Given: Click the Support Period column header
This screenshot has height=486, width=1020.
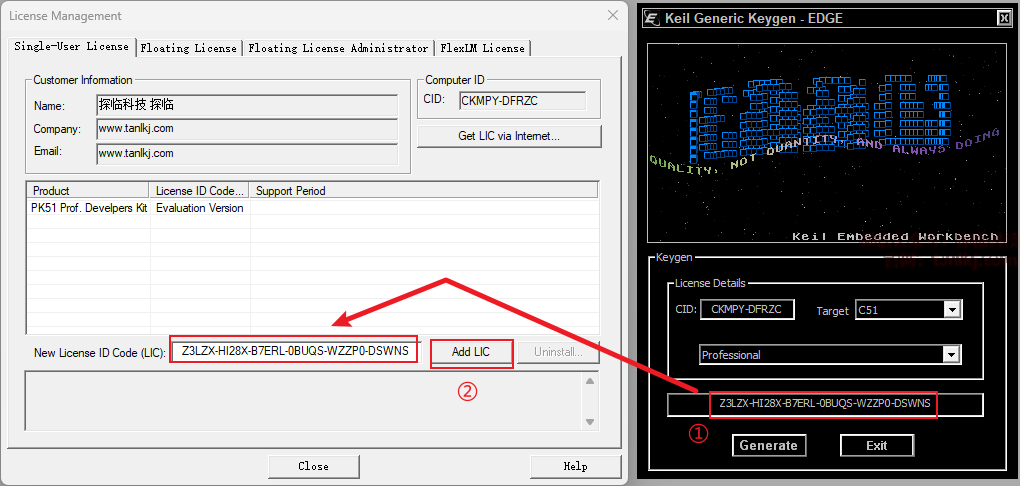Looking at the screenshot, I should coord(423,191).
